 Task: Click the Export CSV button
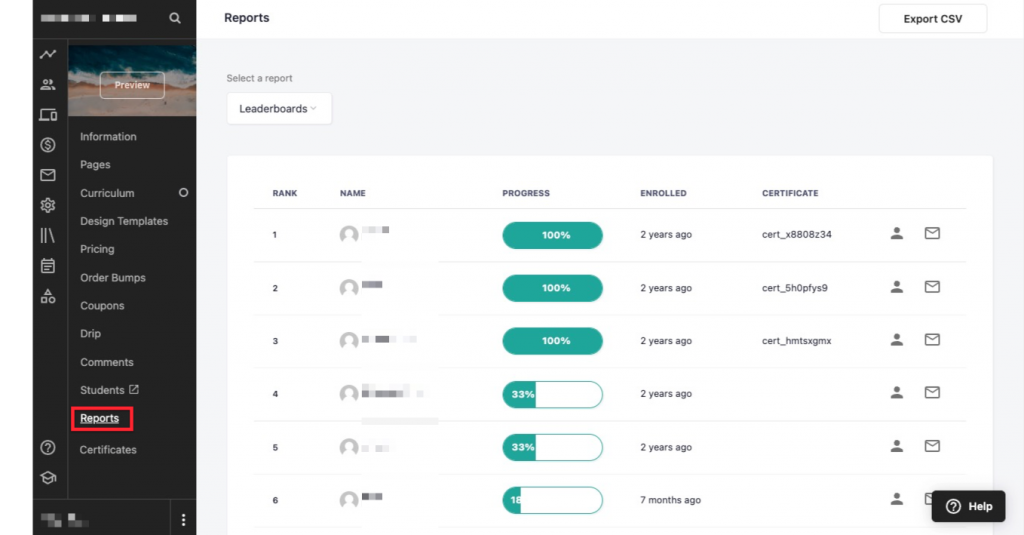932,19
